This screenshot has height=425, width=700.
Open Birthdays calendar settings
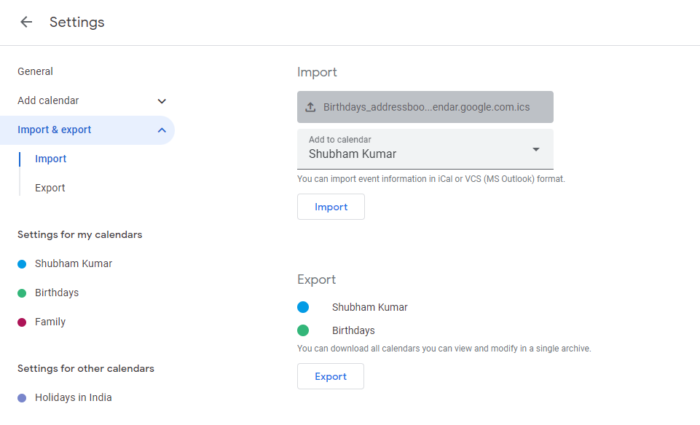[56, 293]
